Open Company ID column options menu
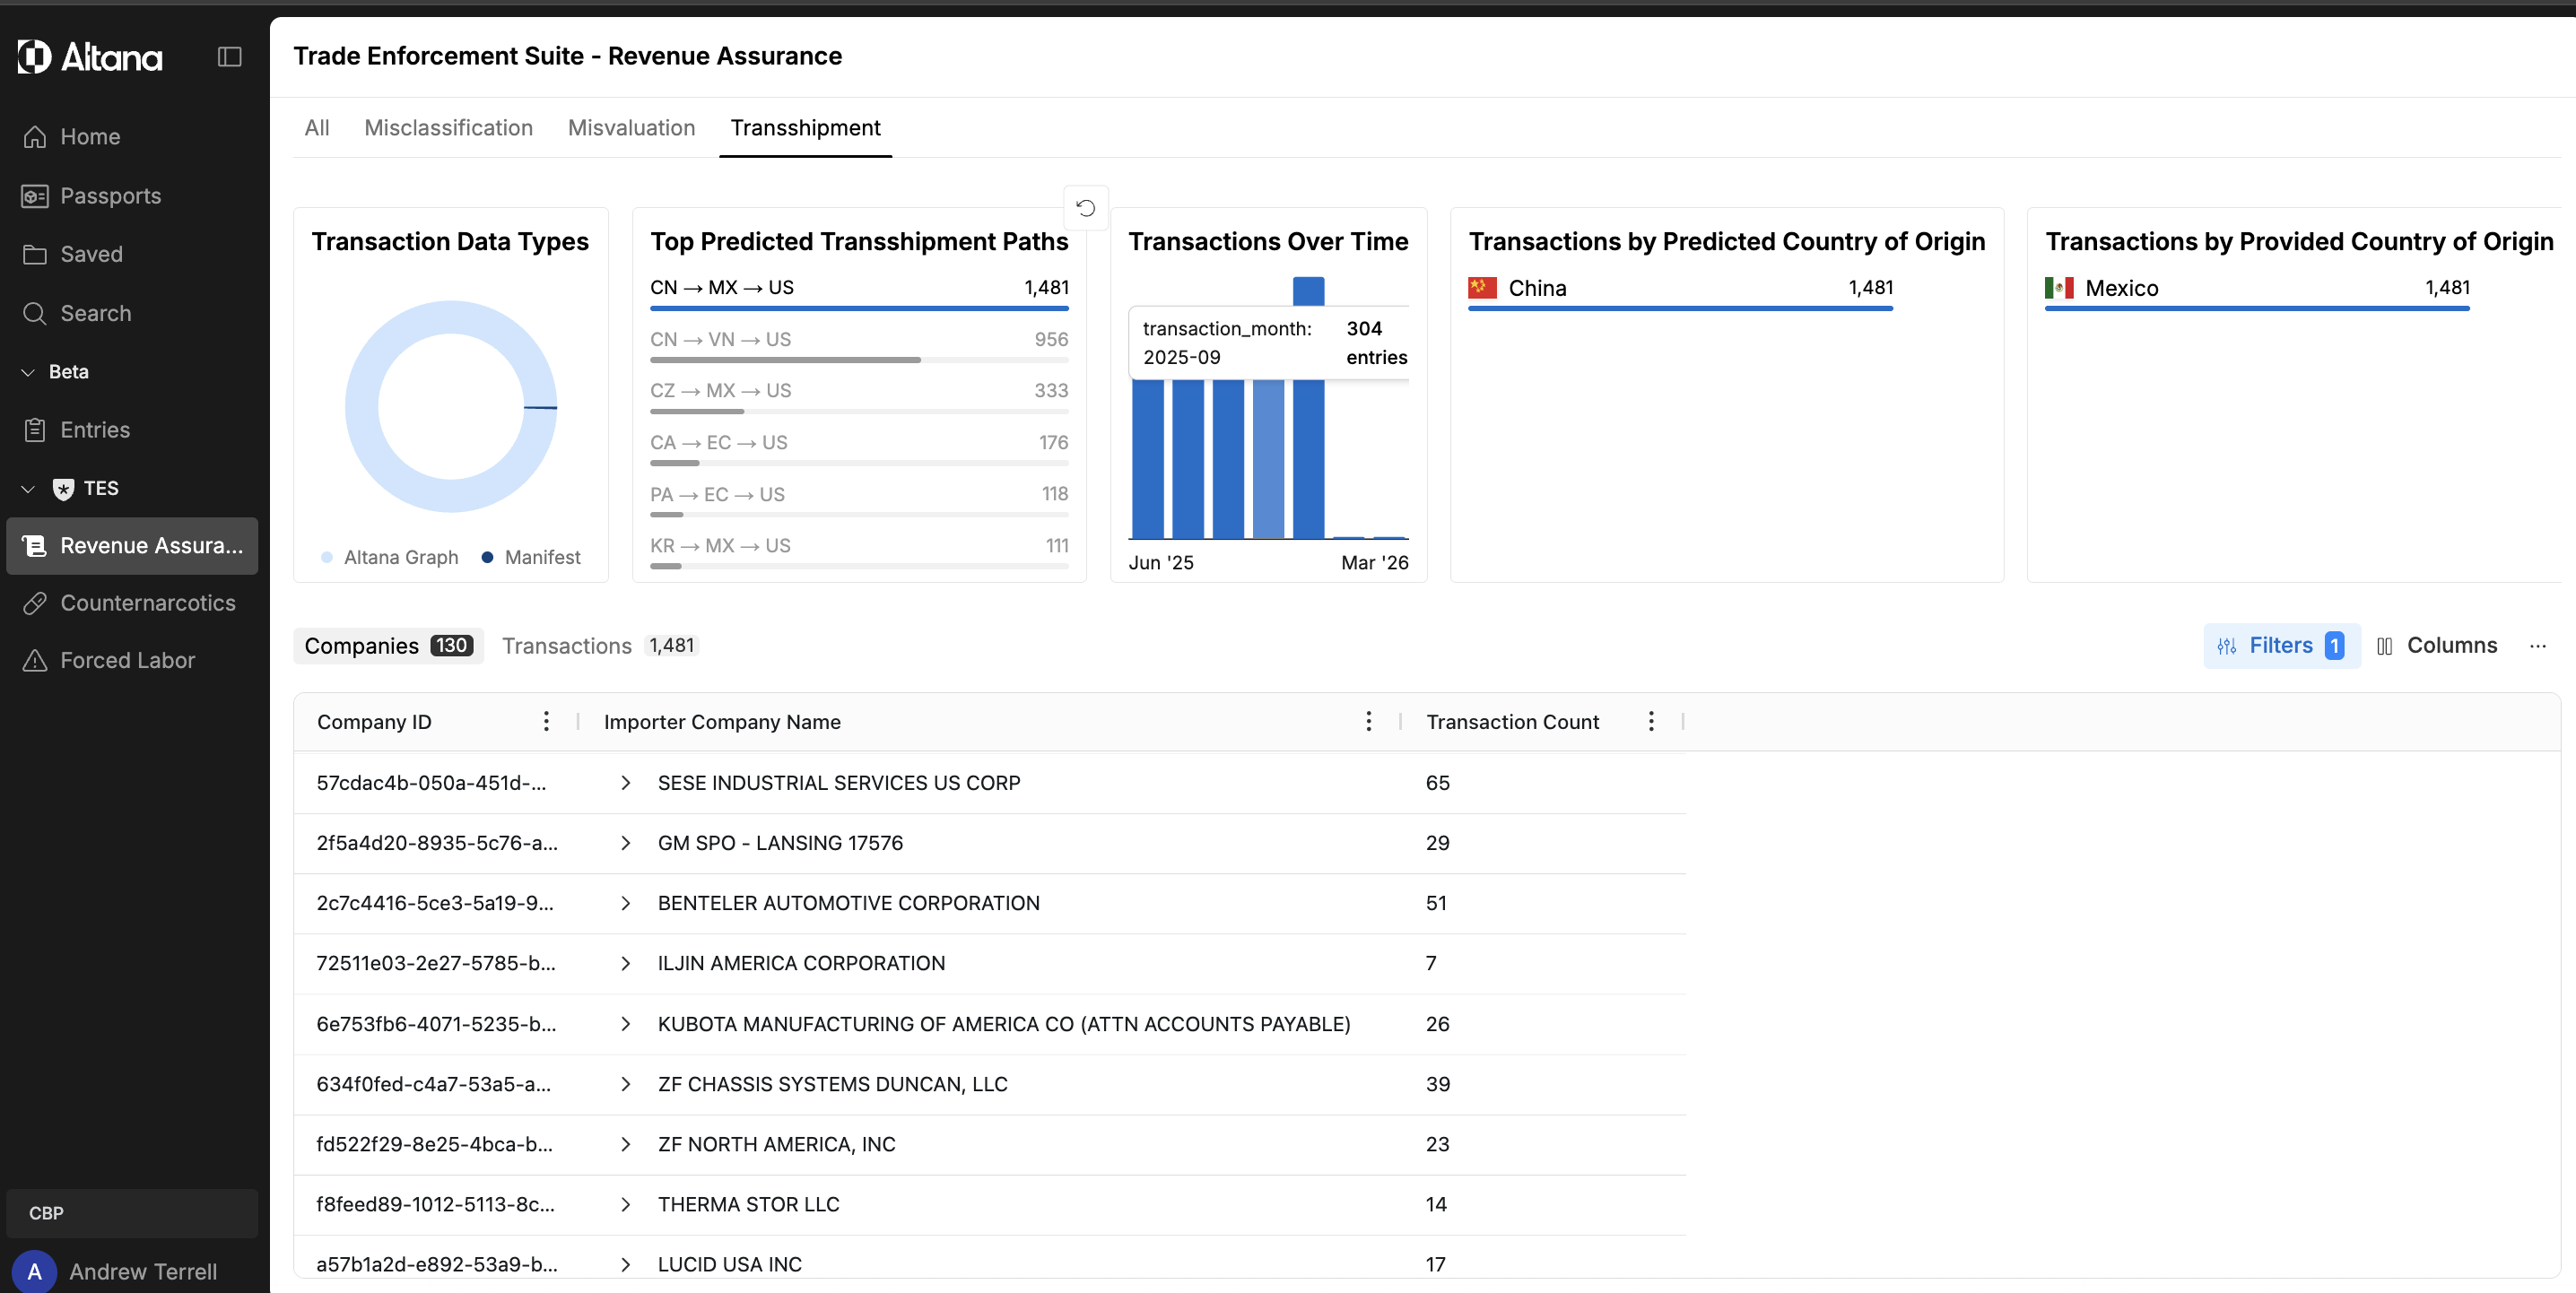 (x=546, y=721)
